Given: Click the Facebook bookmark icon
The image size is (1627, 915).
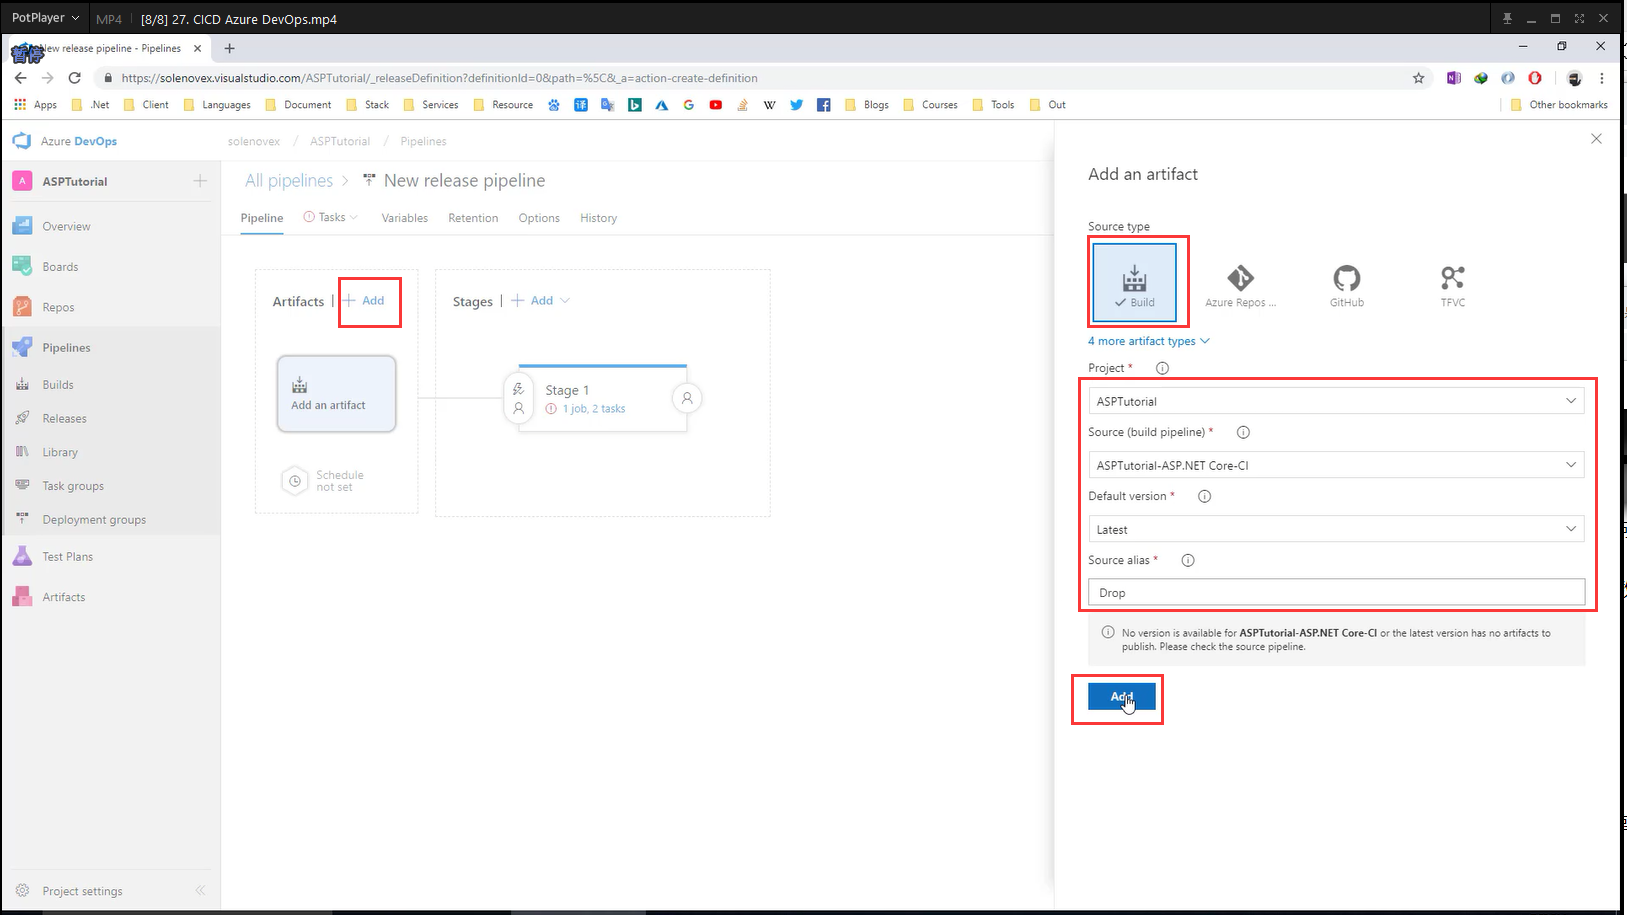Looking at the screenshot, I should coord(823,105).
